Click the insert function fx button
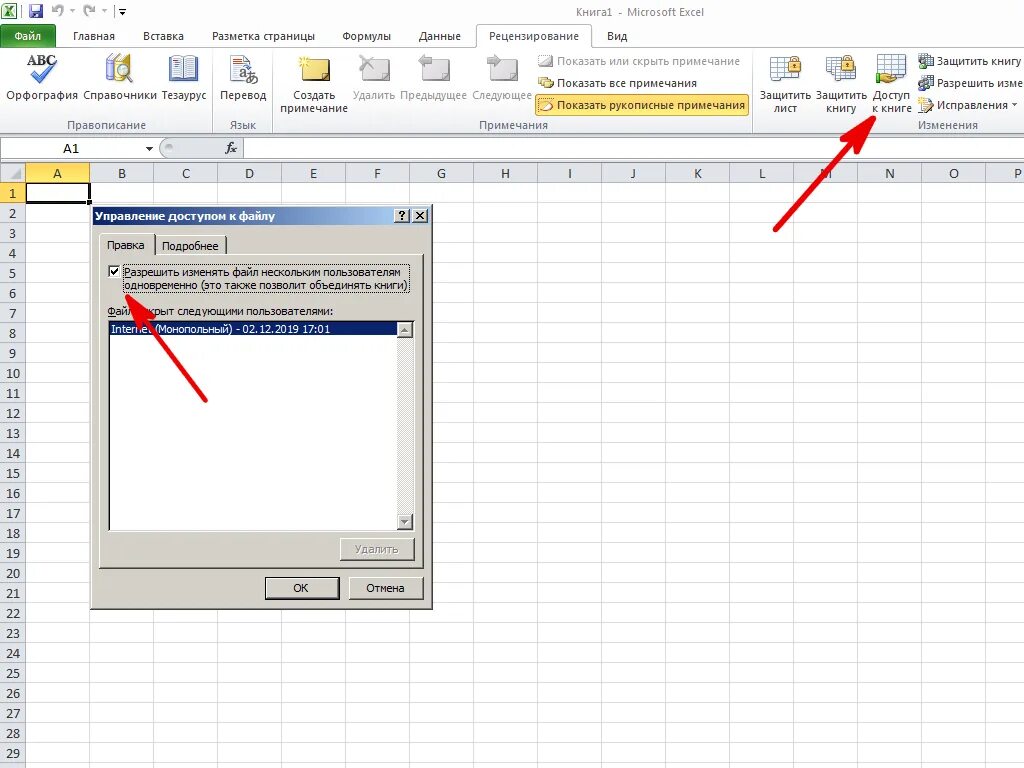 pyautogui.click(x=231, y=148)
